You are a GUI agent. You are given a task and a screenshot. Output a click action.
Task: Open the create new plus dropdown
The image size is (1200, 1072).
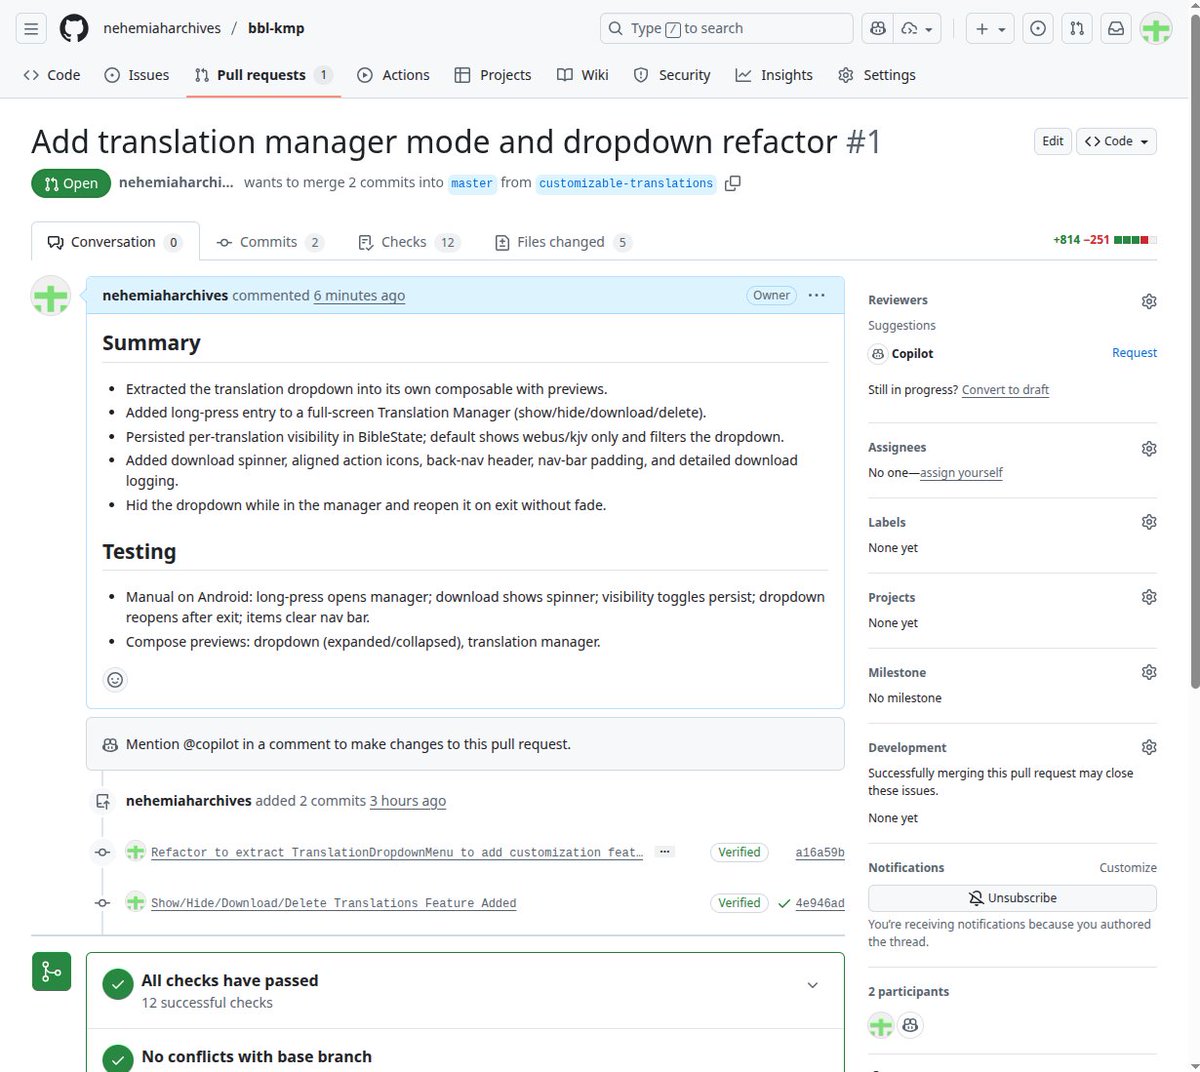pyautogui.click(x=990, y=29)
